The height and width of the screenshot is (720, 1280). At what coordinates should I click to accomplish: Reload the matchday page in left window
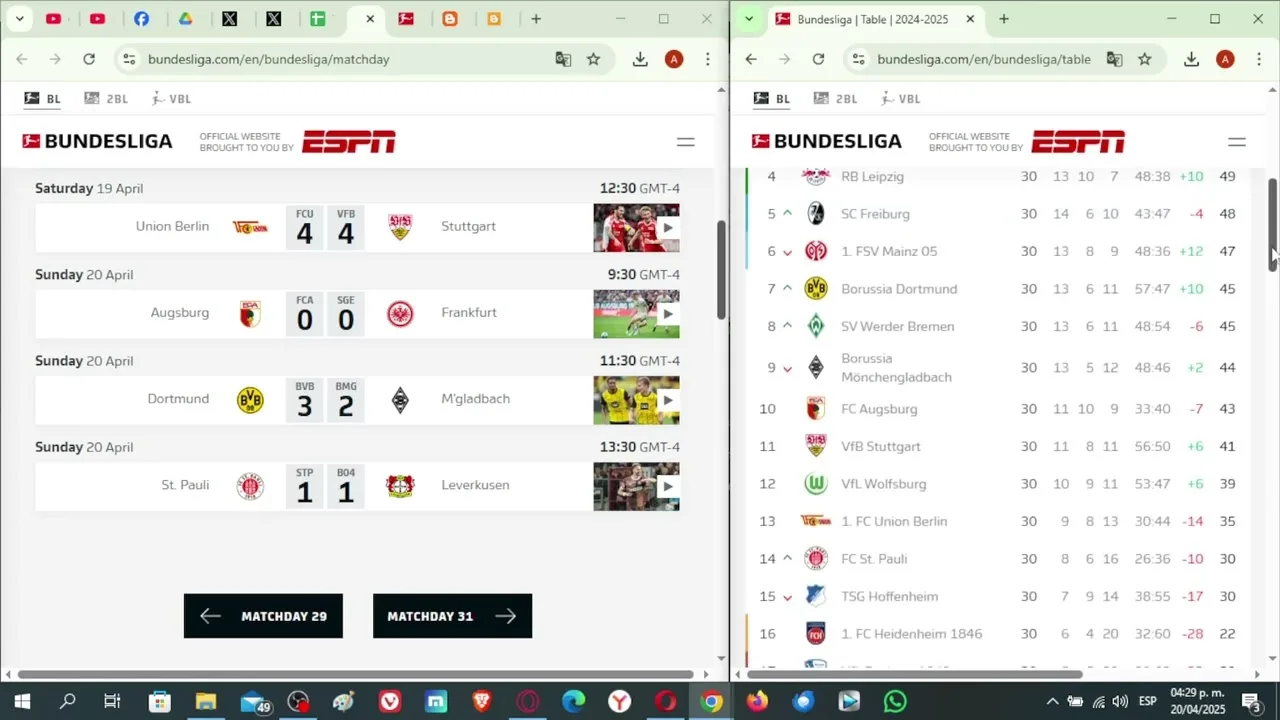[x=89, y=59]
